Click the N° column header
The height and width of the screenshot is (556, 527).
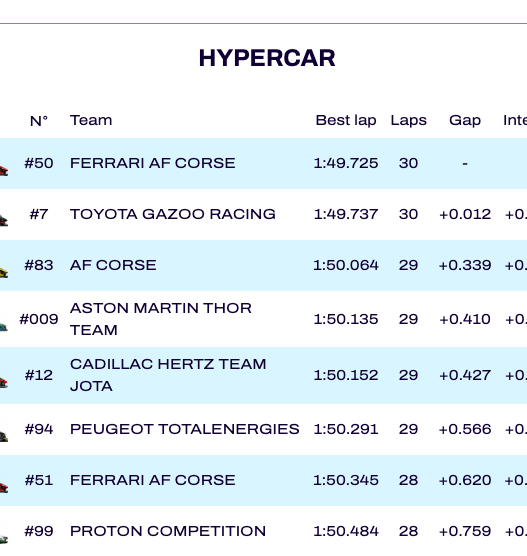39,121
